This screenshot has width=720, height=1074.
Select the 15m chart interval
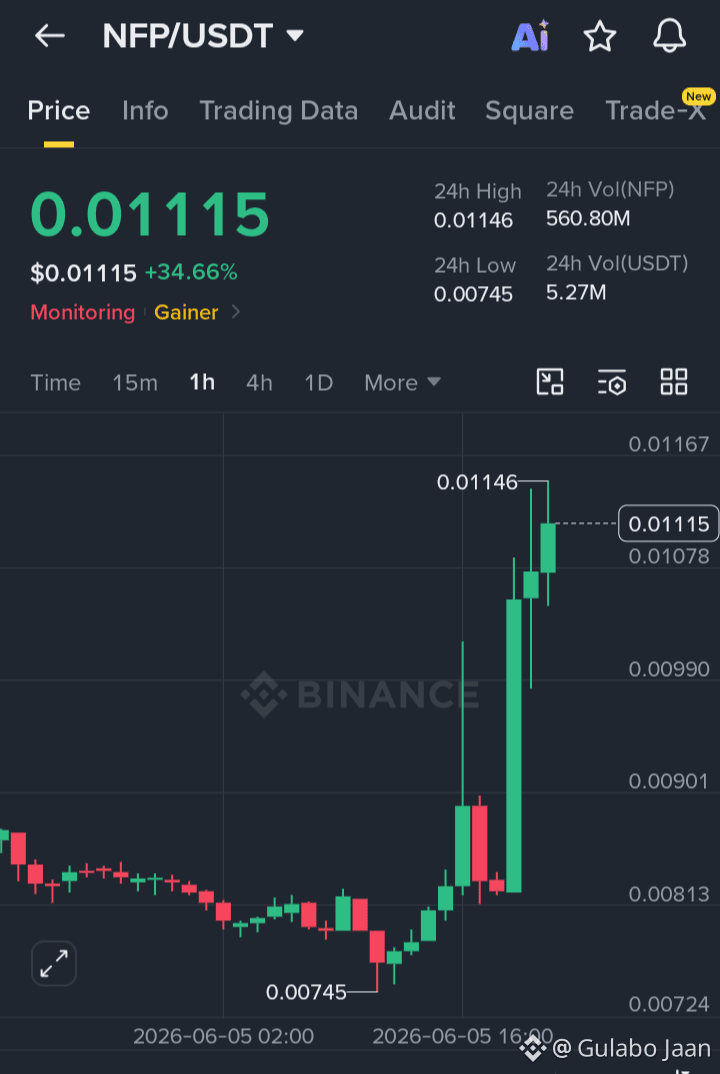click(135, 382)
